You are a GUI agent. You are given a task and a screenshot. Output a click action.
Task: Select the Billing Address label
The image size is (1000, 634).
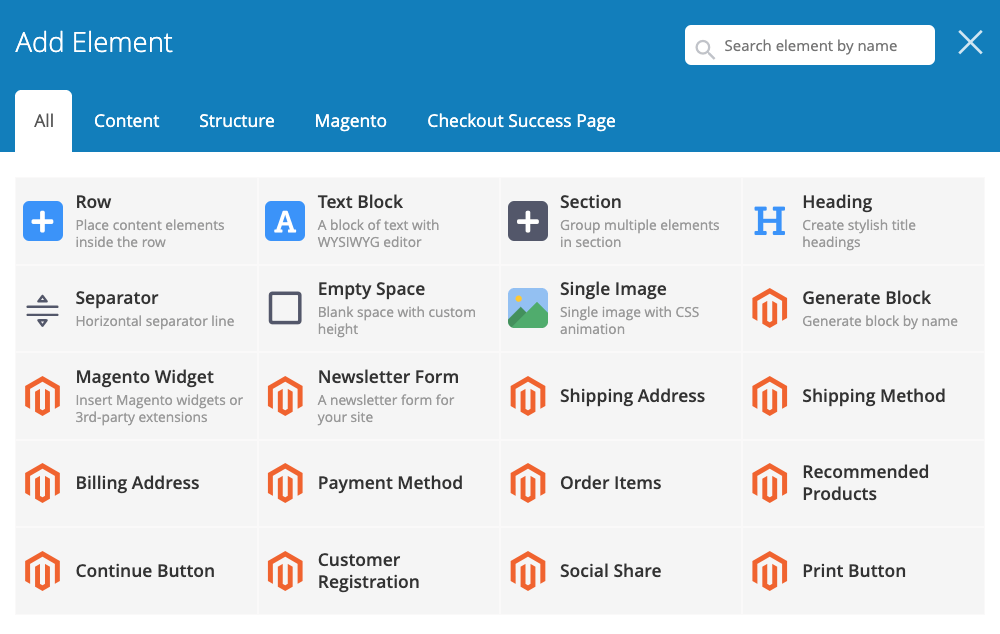click(x=137, y=483)
